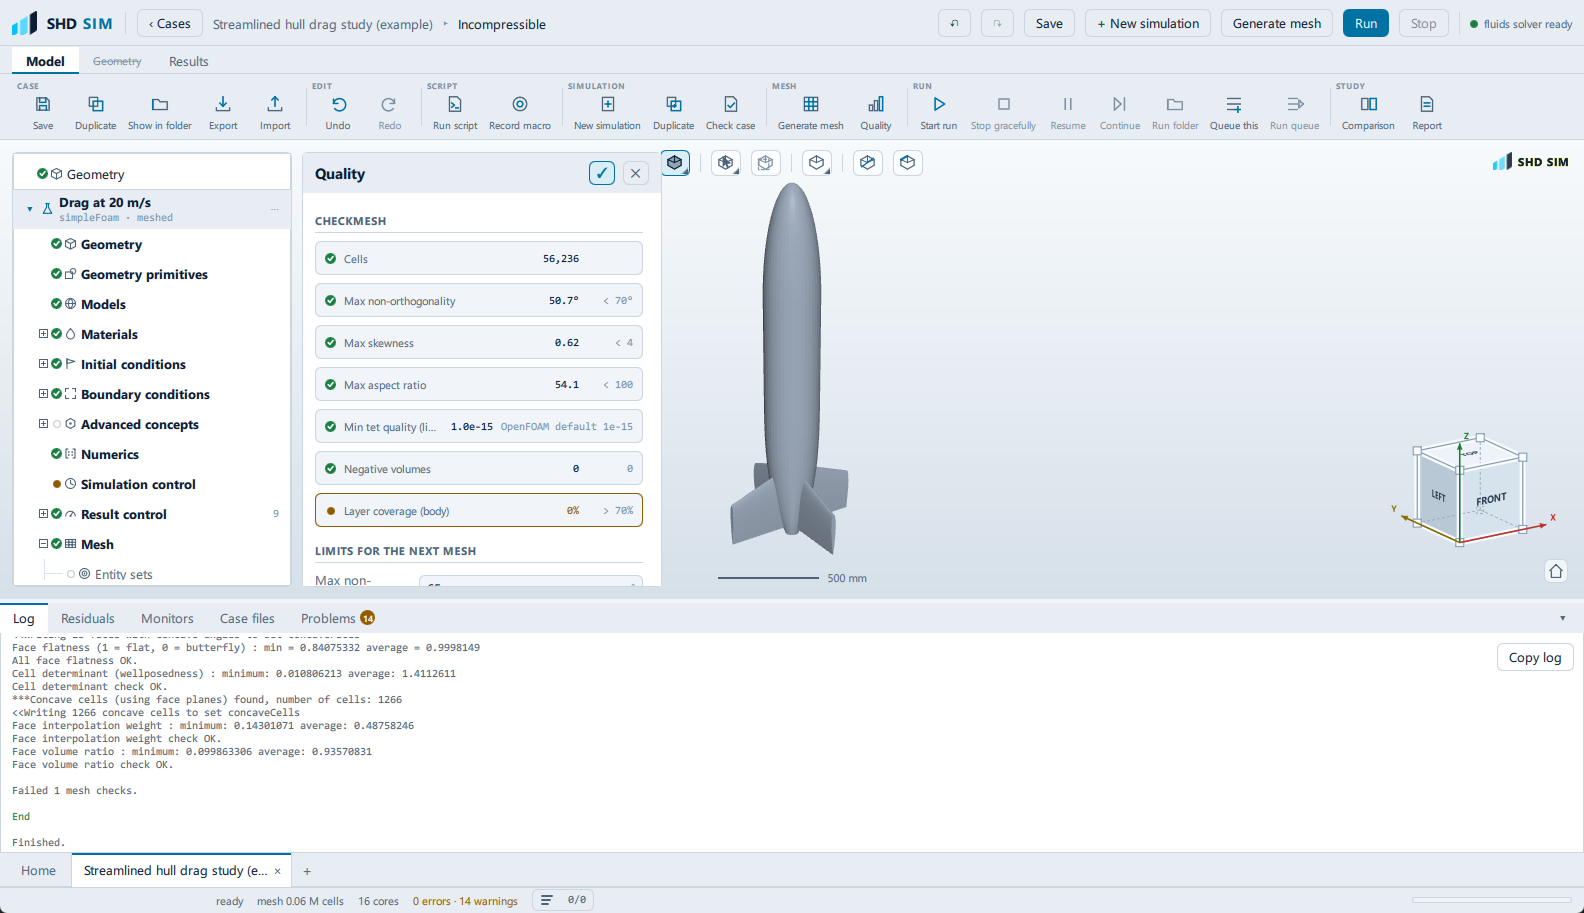1584x913 pixels.
Task: Close the Quality panel
Action: coord(635,173)
